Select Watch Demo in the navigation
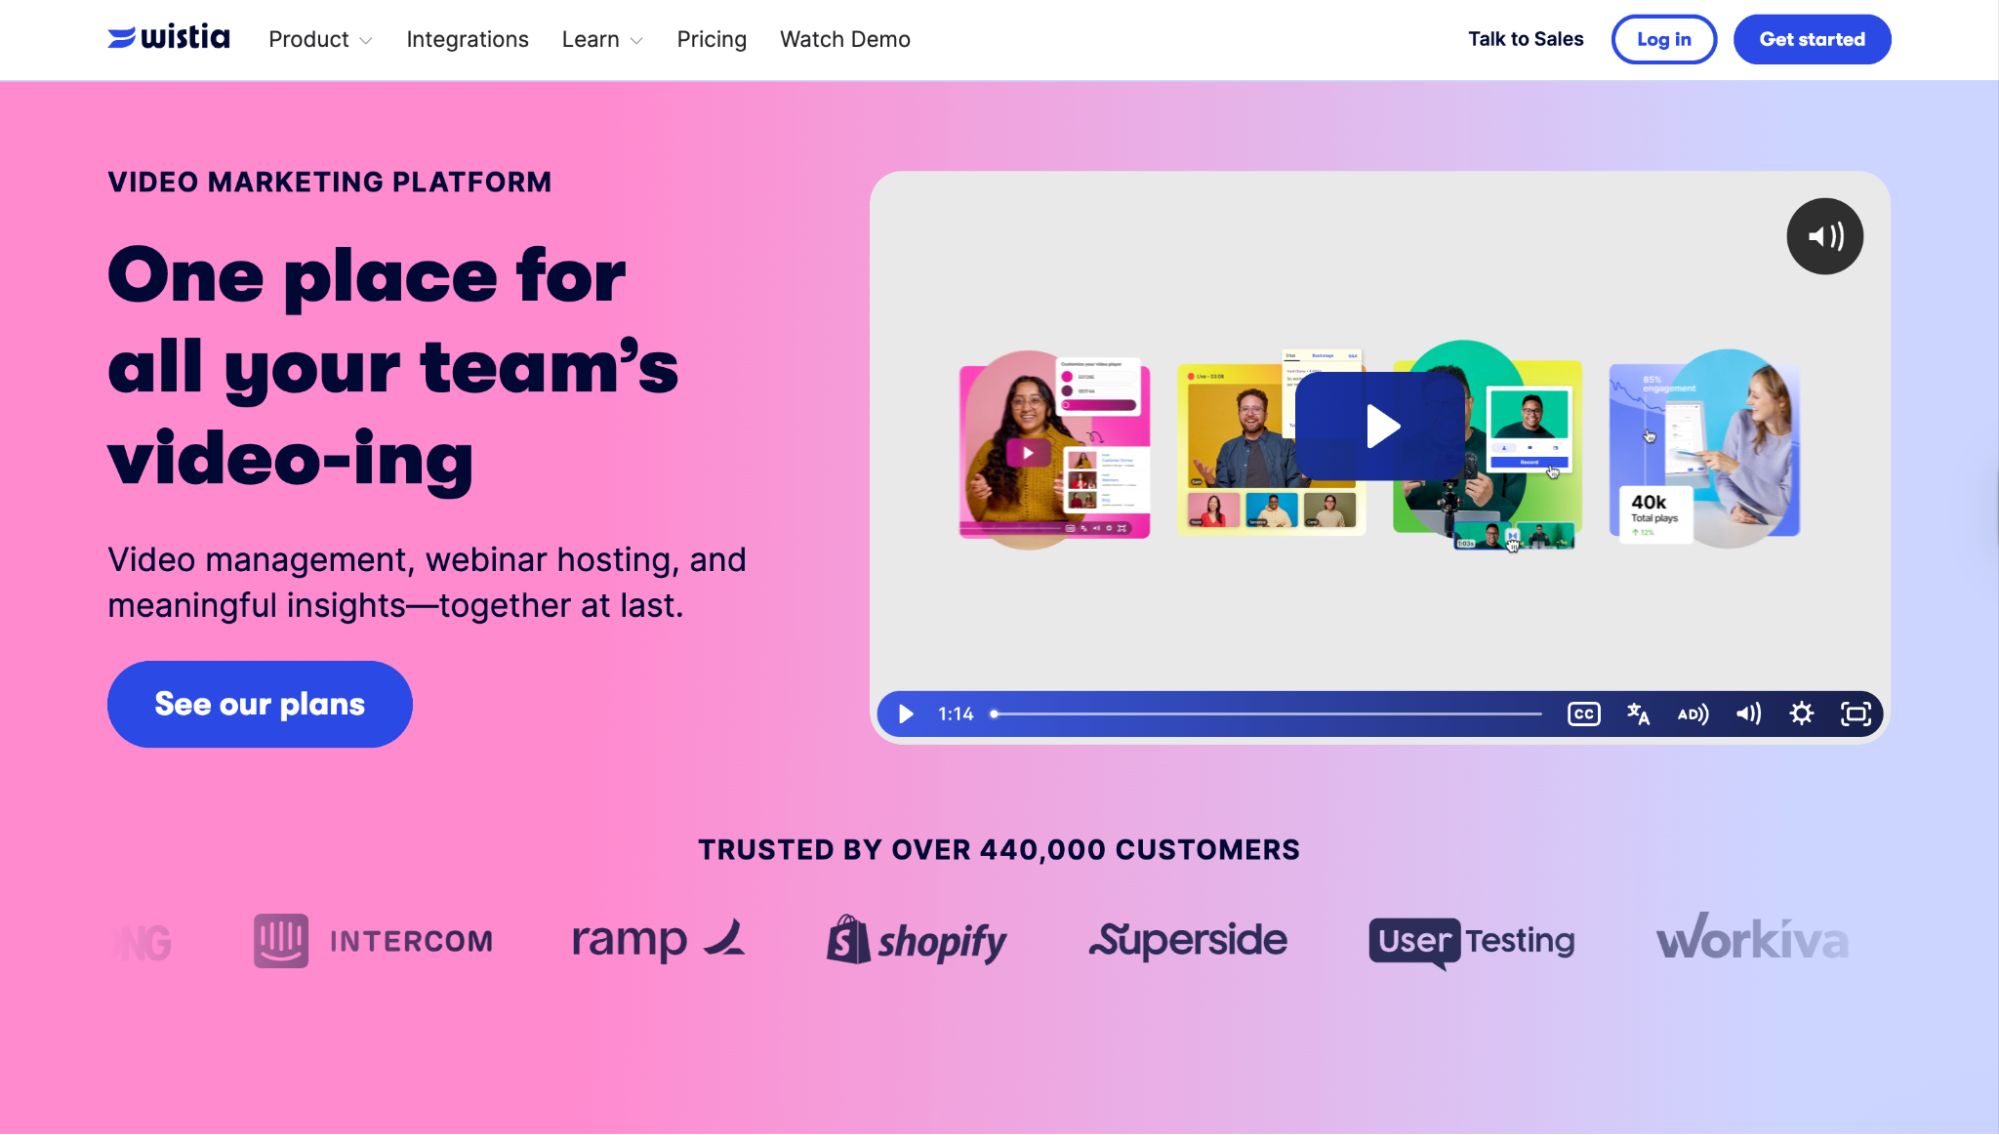This screenshot has height=1135, width=1999. pyautogui.click(x=845, y=39)
